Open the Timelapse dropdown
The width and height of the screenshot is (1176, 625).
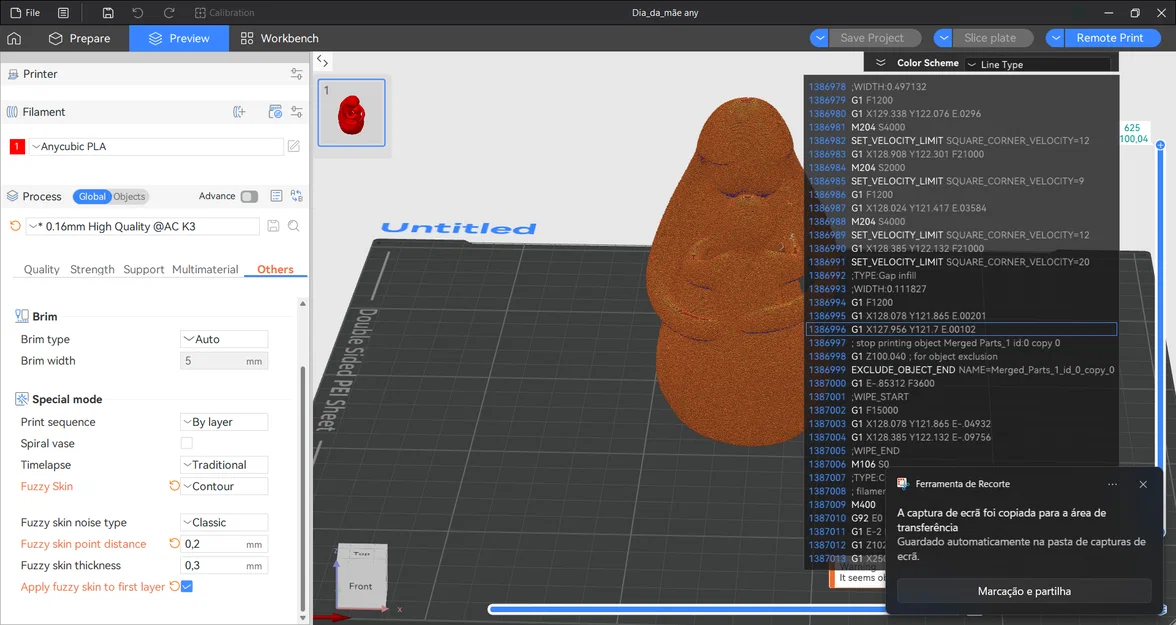224,464
